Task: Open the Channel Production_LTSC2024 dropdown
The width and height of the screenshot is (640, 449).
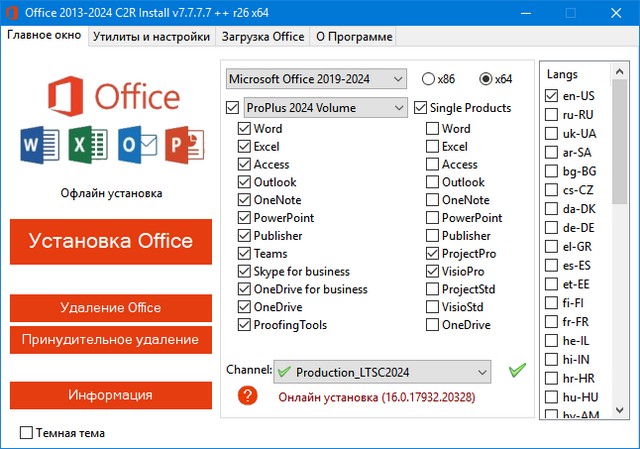Action: coord(382,371)
